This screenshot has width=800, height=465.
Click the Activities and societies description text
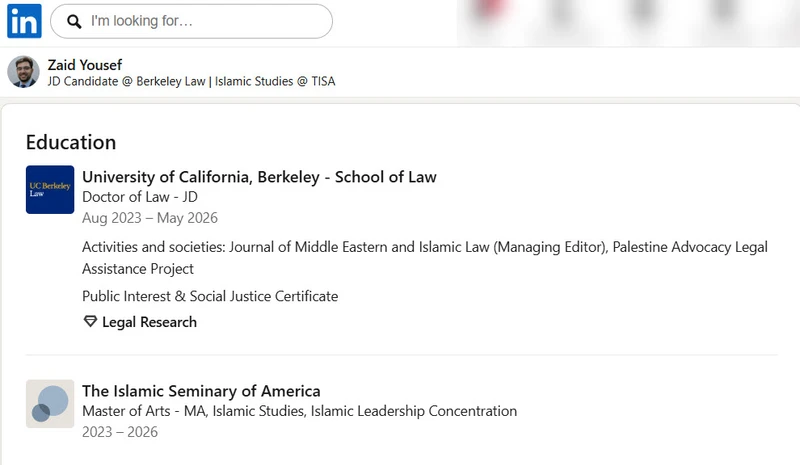click(x=425, y=258)
